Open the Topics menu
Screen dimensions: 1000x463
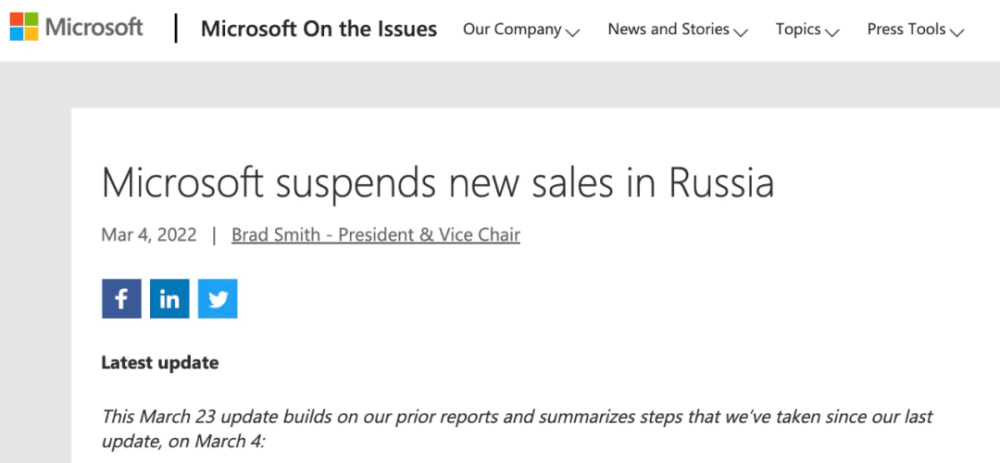[798, 29]
